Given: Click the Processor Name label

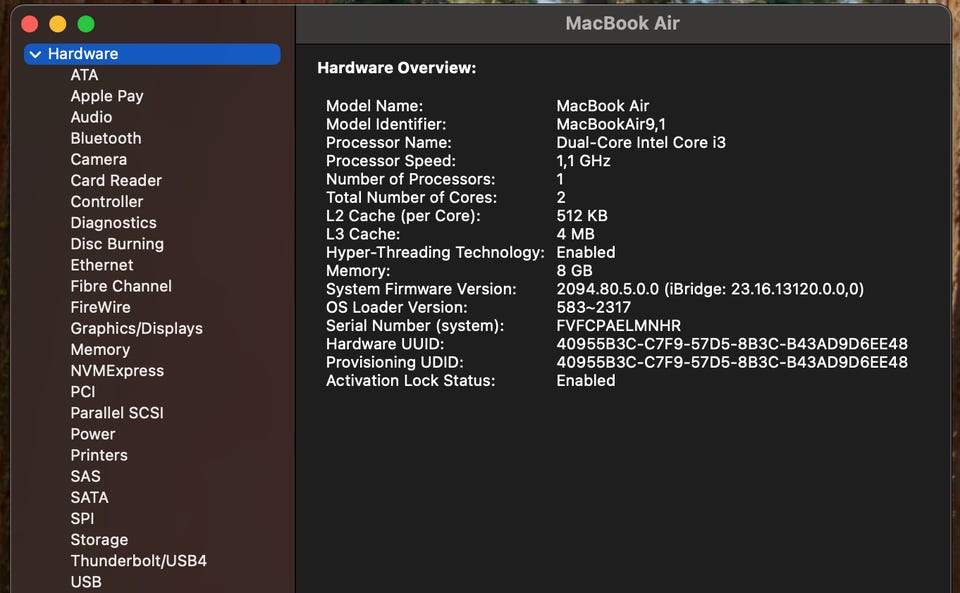Looking at the screenshot, I should click(388, 143).
